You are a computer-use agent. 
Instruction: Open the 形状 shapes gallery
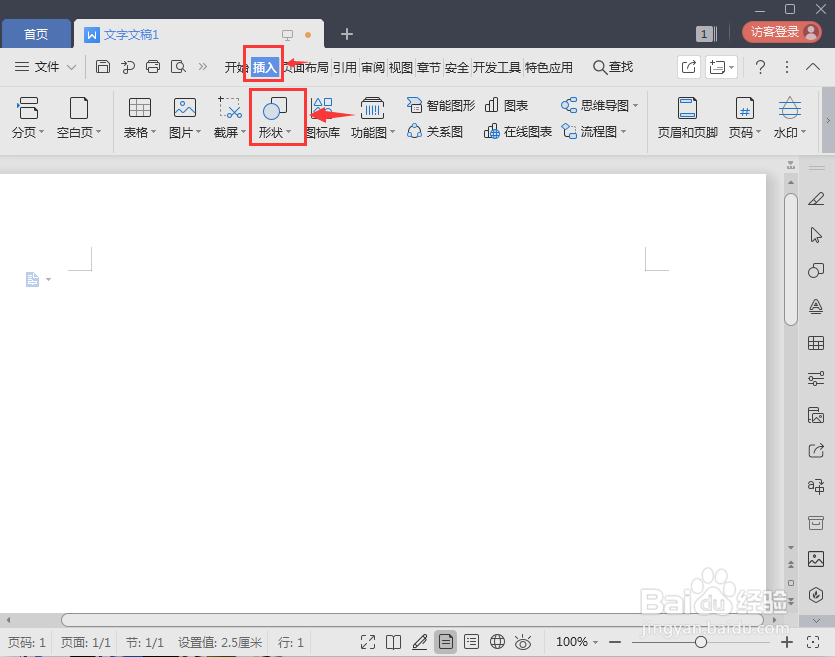point(275,118)
